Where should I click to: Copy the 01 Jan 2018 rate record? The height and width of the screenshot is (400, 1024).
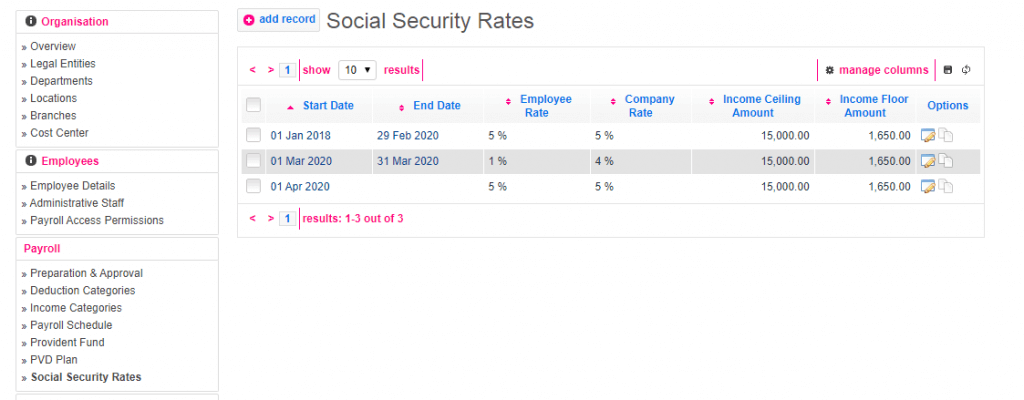tap(945, 135)
